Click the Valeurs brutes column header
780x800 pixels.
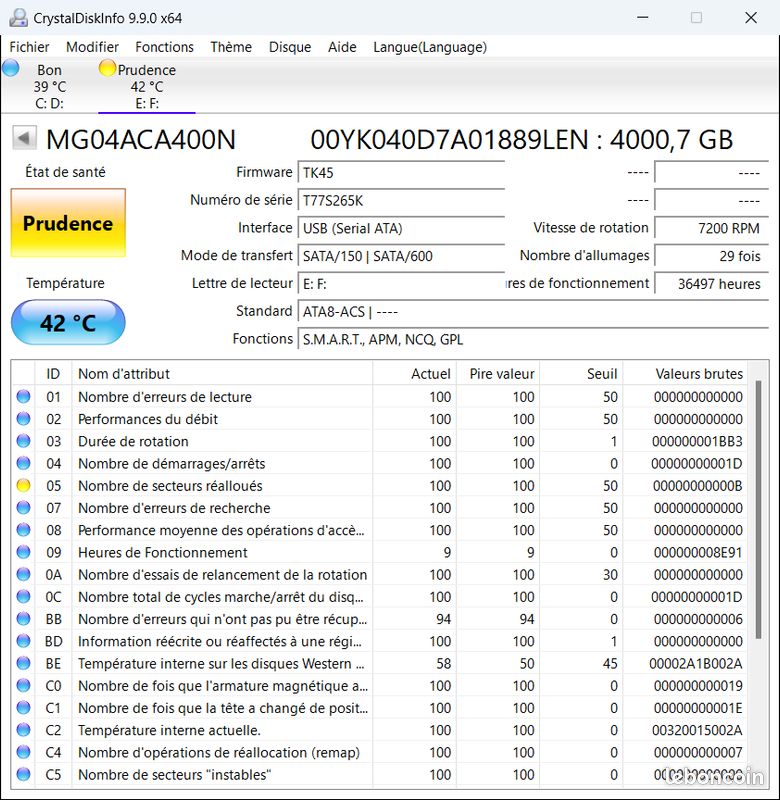pos(685,373)
